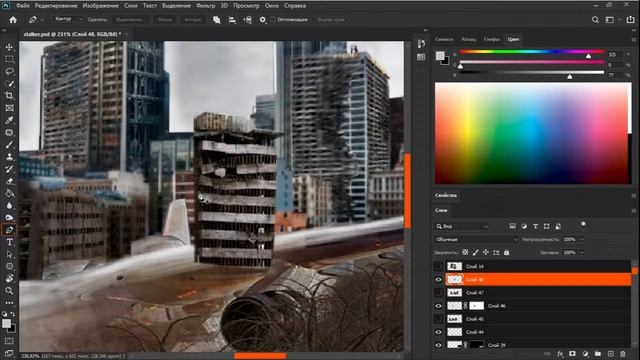Click the Свойства panel header
Viewport: 640px width, 360px height.
(446, 196)
